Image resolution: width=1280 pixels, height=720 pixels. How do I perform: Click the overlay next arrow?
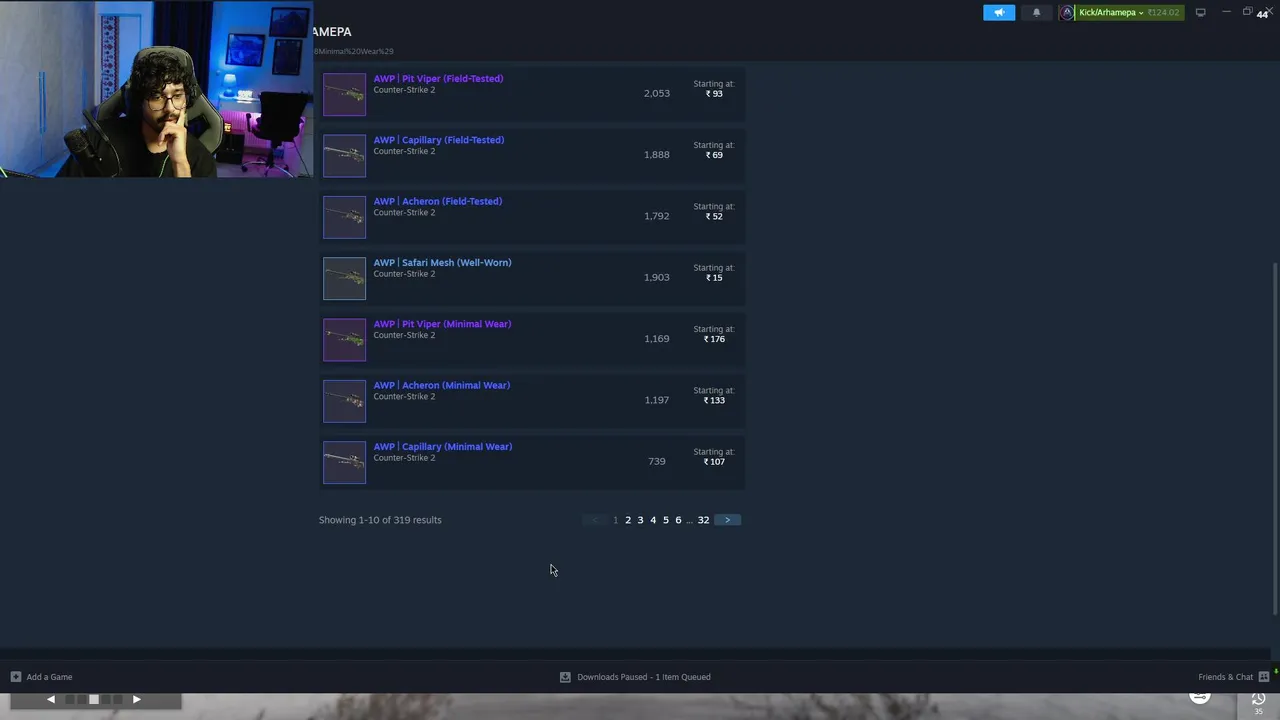pyautogui.click(x=136, y=699)
